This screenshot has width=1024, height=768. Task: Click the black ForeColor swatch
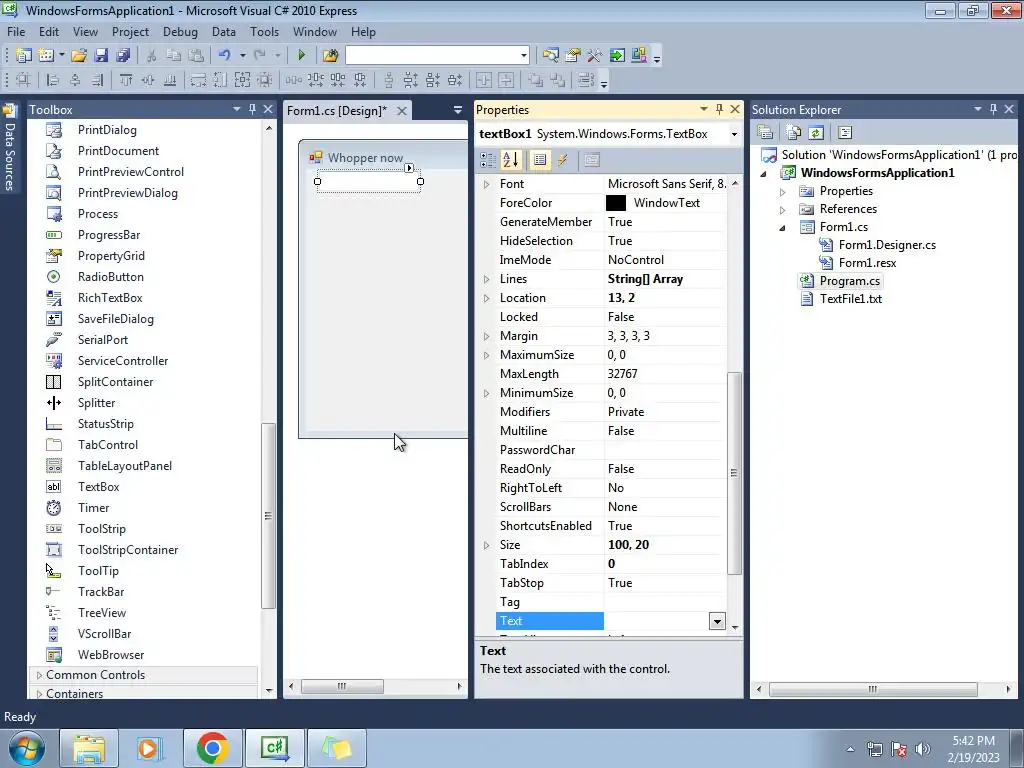pos(616,203)
